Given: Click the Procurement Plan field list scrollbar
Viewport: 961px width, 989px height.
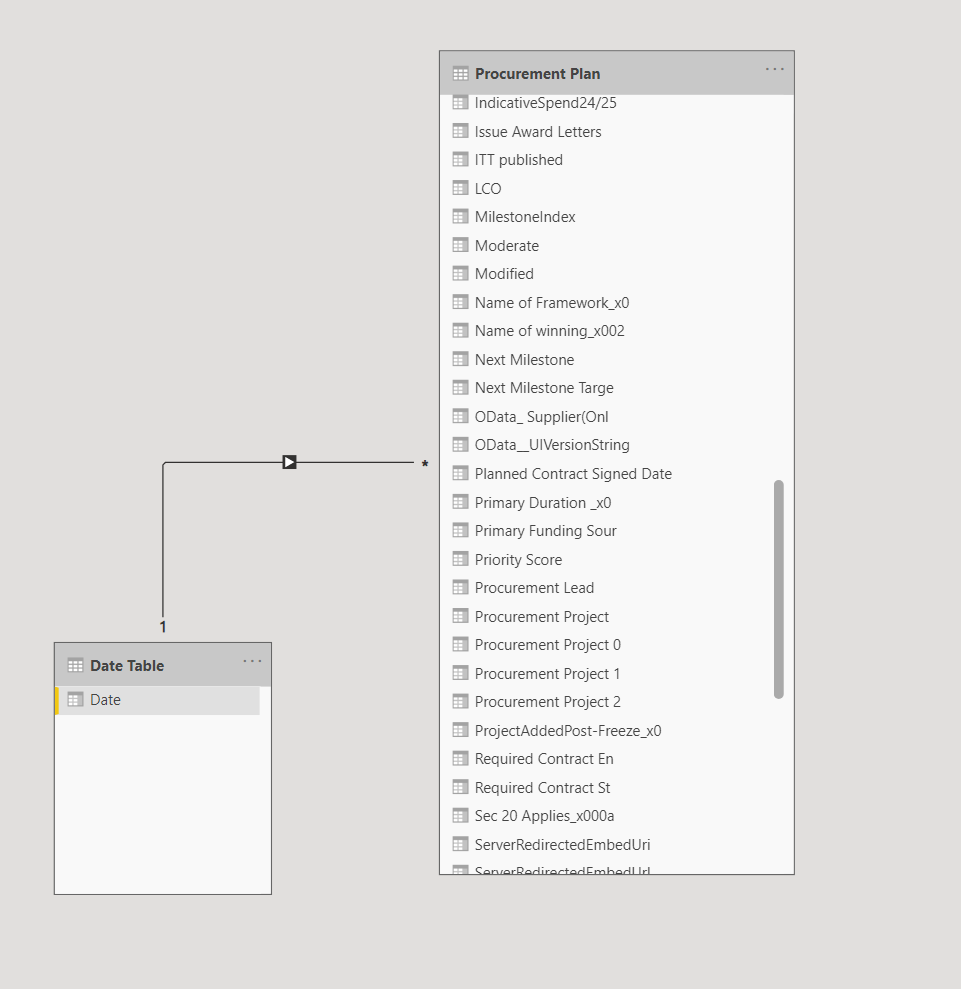Looking at the screenshot, I should pos(779,590).
